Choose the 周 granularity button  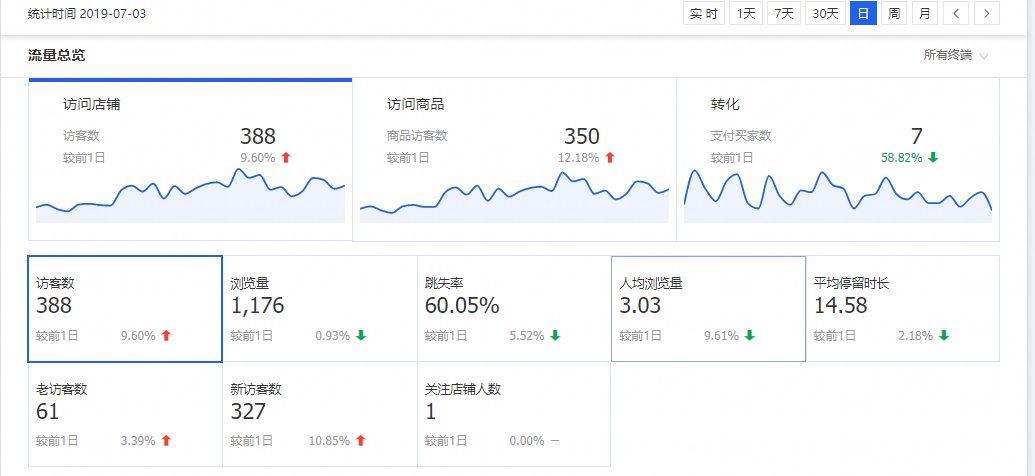[x=894, y=13]
